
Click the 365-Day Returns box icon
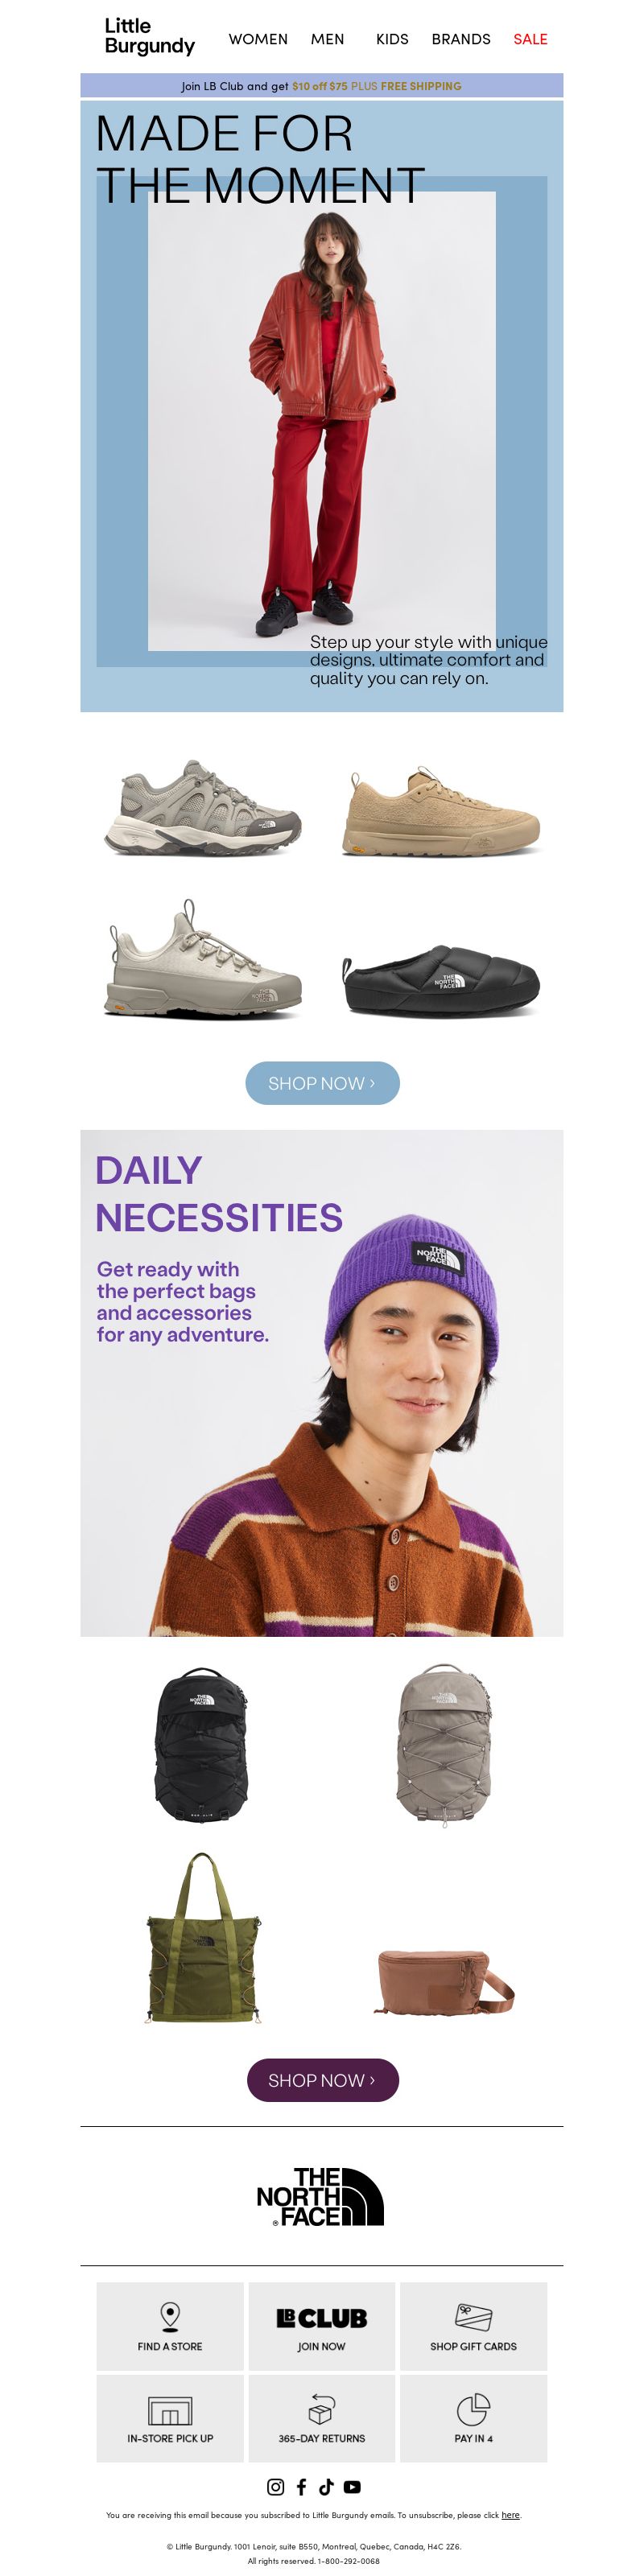click(321, 2409)
